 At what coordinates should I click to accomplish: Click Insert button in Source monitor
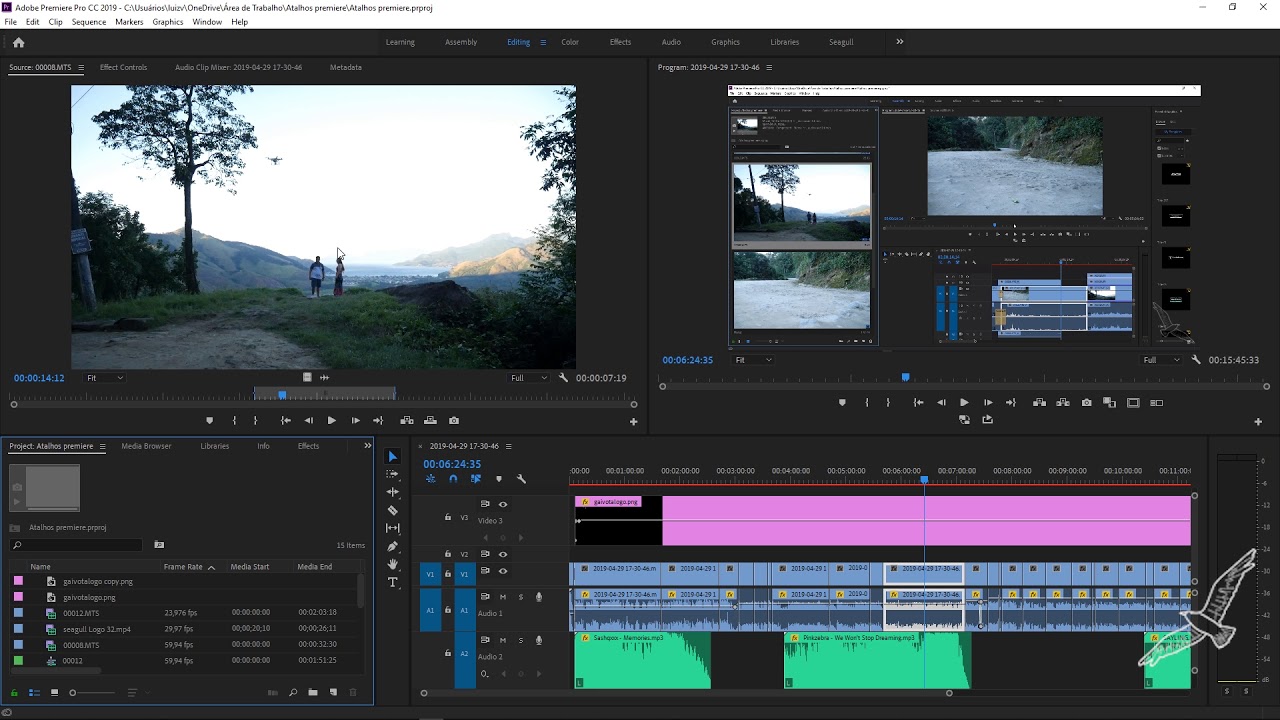point(407,421)
